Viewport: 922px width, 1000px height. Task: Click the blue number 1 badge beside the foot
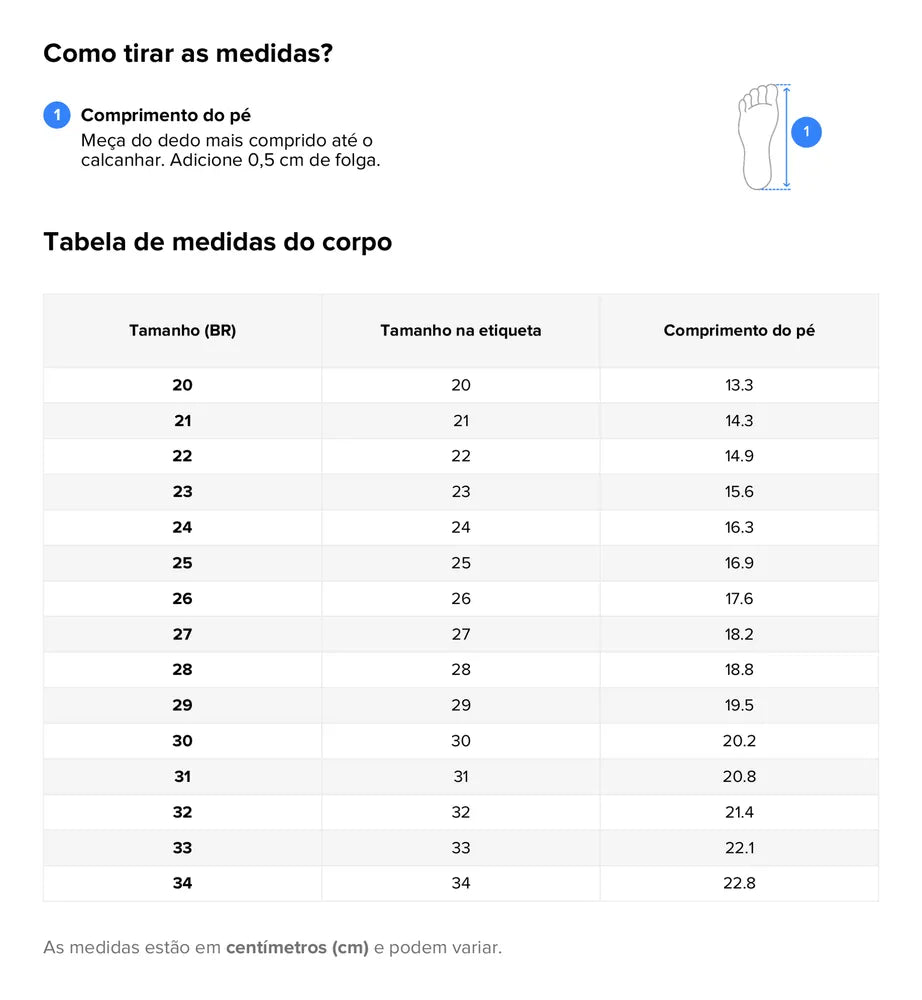coord(806,132)
